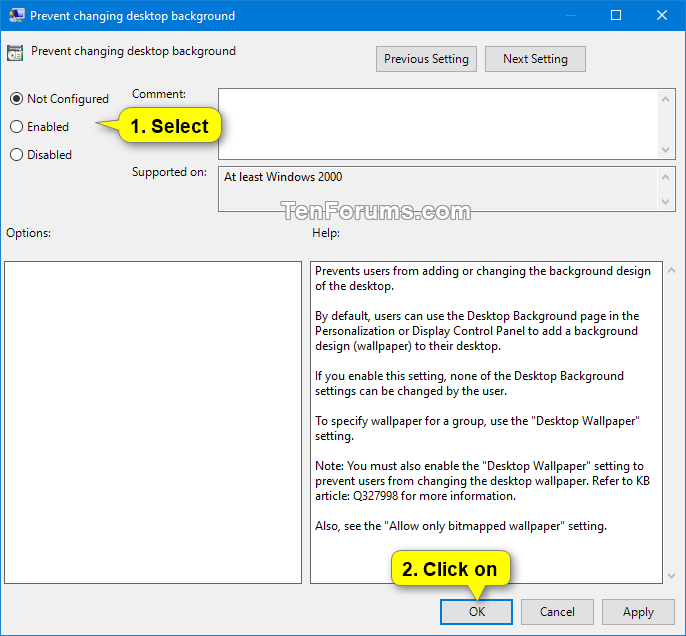Click Supported on box scroll up arrow
Image resolution: width=686 pixels, height=636 pixels.
(665, 177)
